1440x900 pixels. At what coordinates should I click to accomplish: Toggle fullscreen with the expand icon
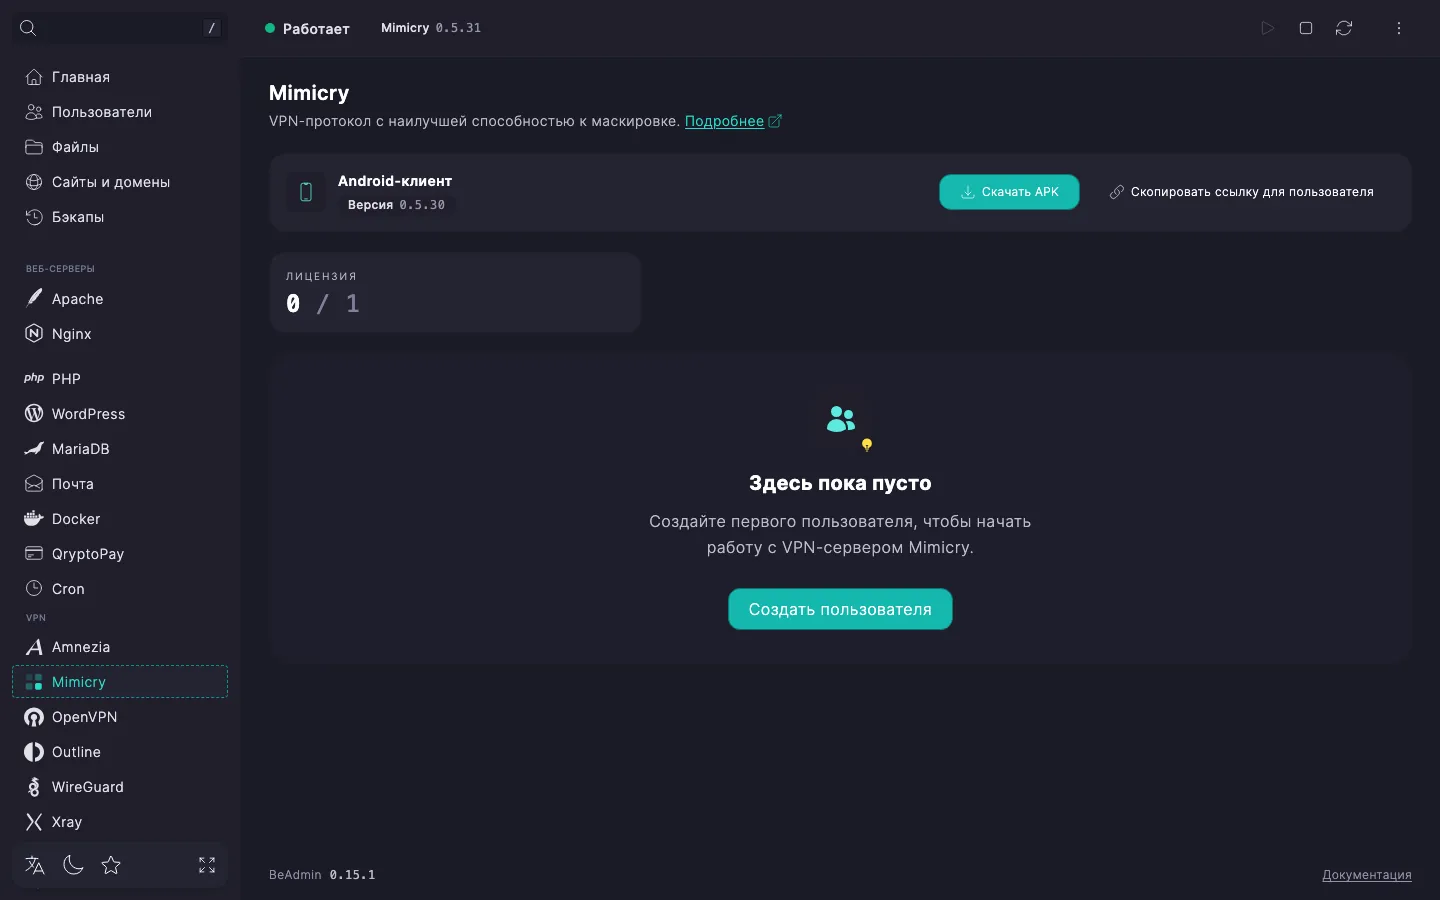pos(207,865)
